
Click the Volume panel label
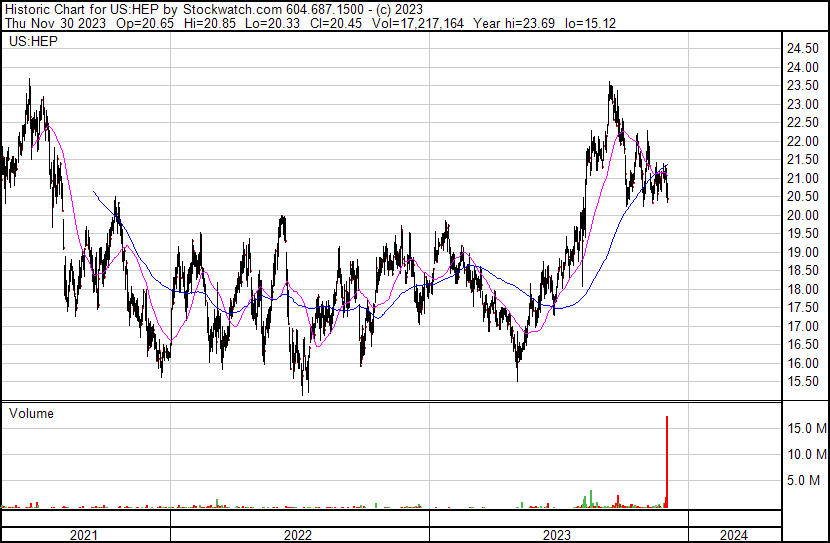[31, 413]
